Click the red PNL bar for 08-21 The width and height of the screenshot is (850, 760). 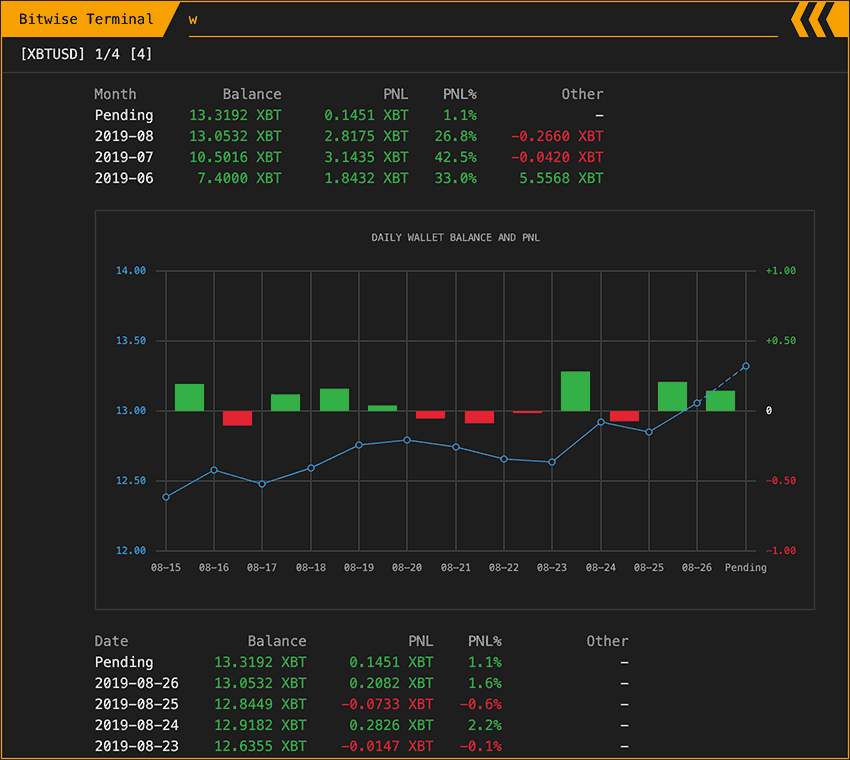click(480, 417)
